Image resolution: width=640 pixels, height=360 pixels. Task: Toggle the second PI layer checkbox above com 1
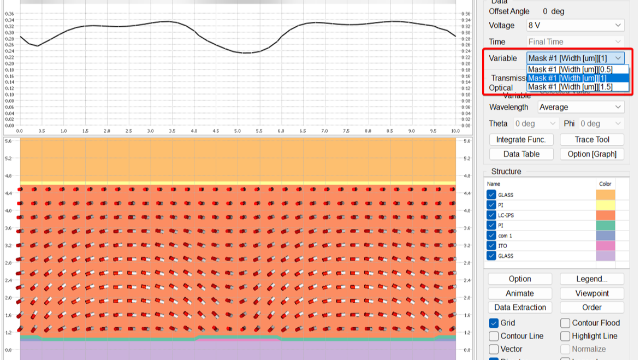click(x=491, y=225)
